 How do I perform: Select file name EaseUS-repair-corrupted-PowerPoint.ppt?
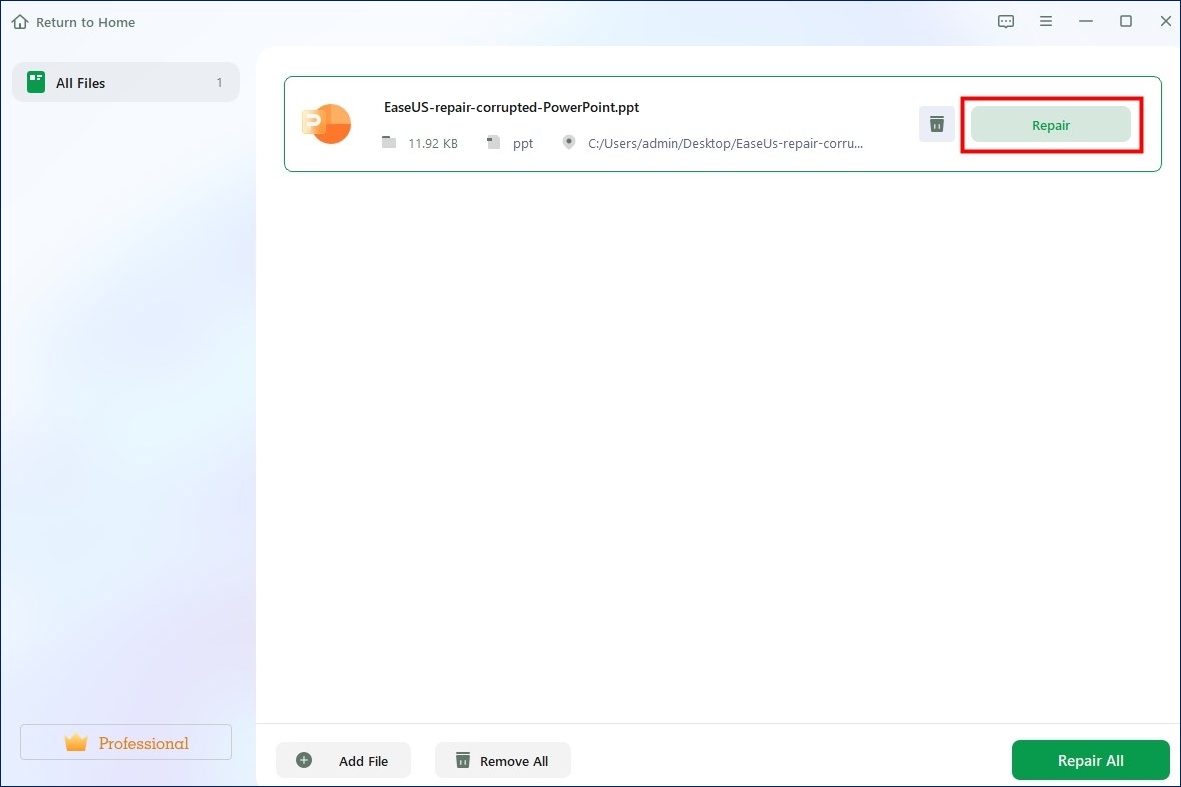511,107
